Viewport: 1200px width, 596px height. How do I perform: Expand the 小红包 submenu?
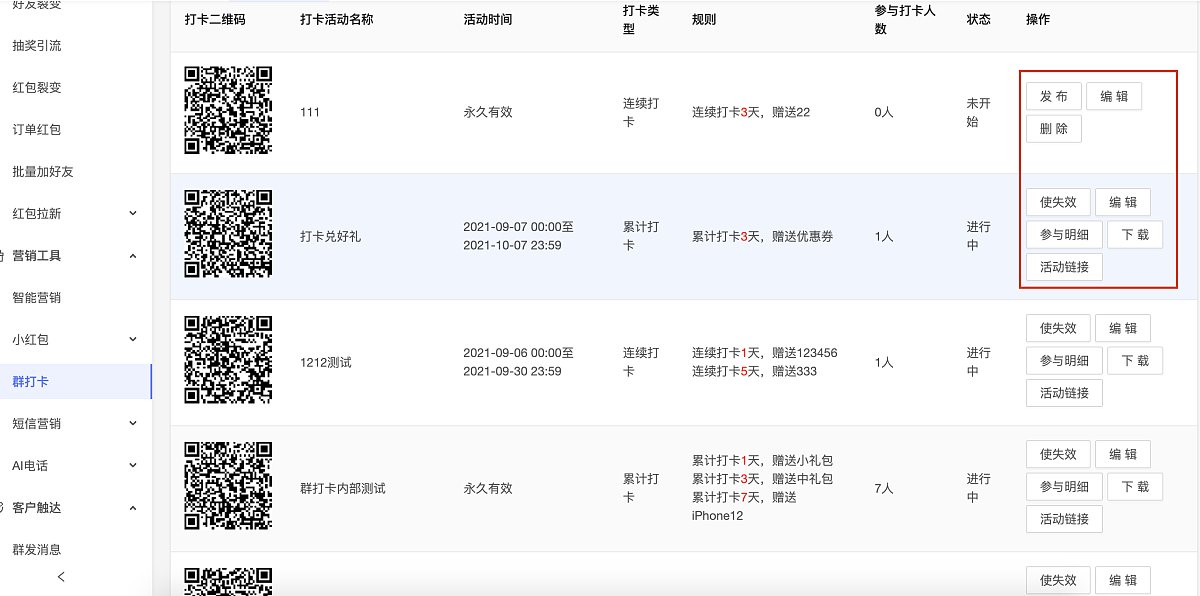click(133, 340)
